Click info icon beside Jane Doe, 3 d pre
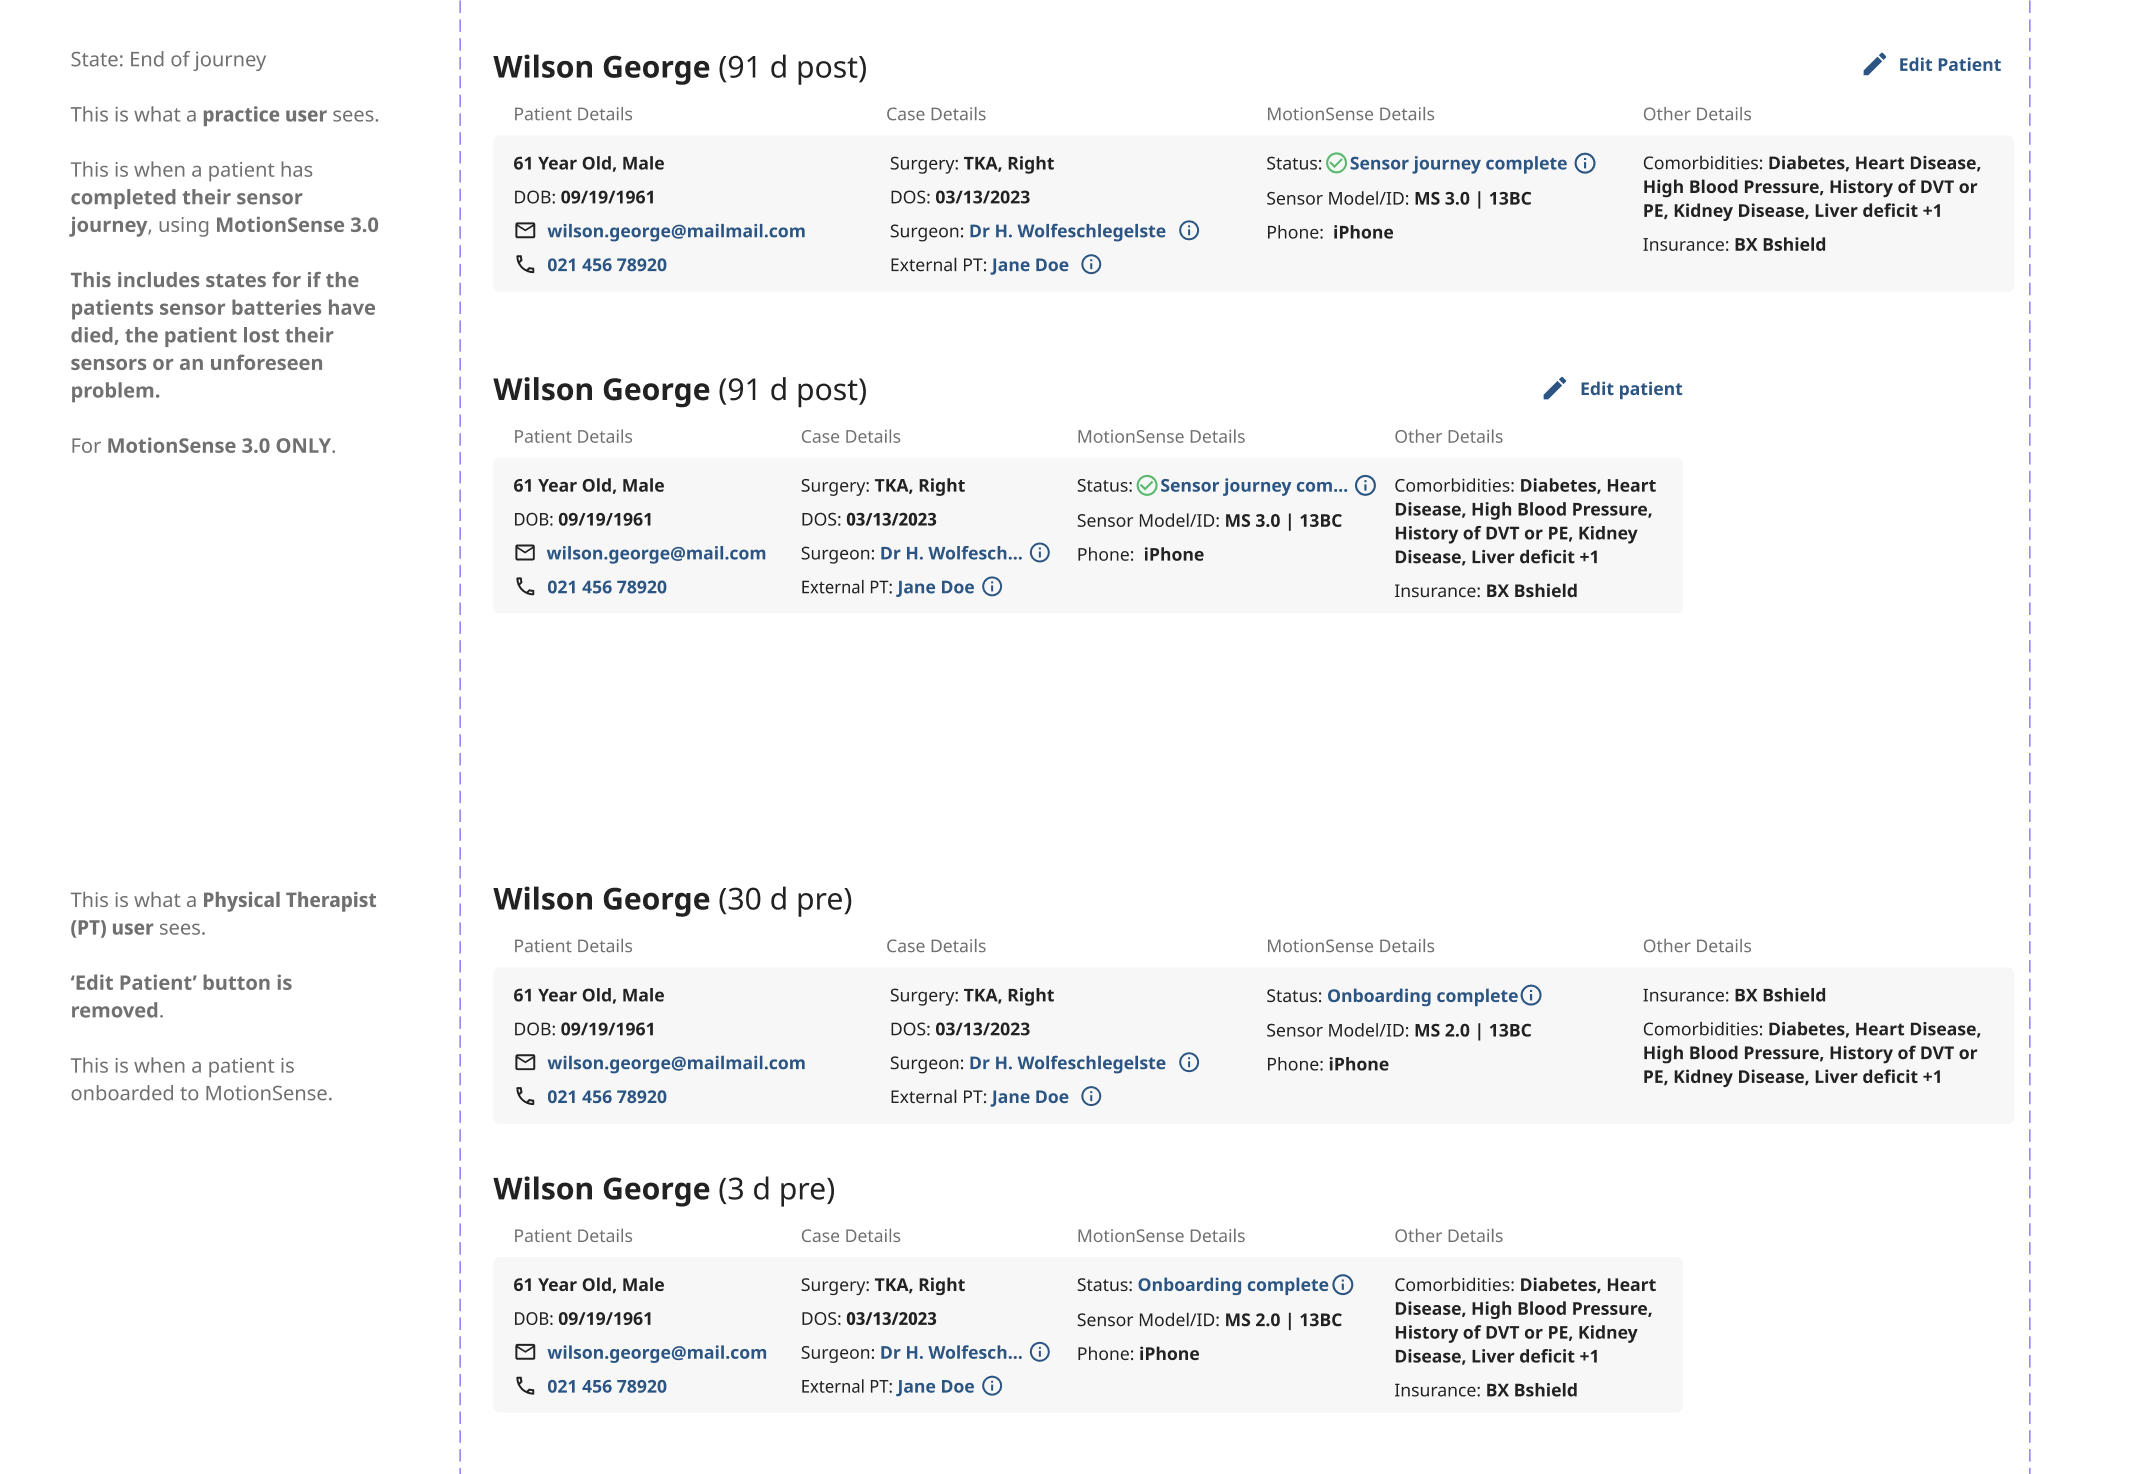 point(992,1386)
